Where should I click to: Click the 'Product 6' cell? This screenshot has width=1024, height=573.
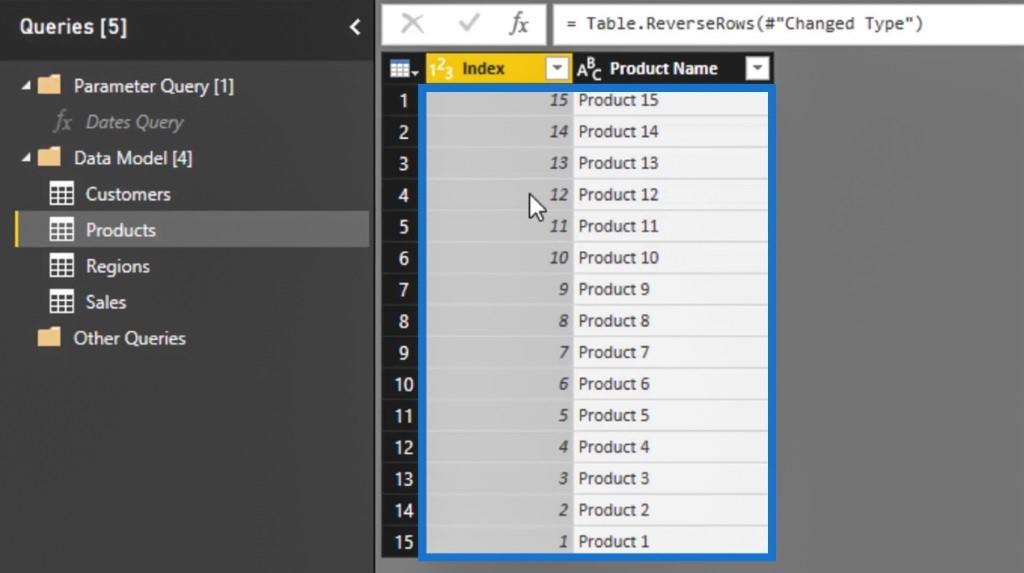coord(671,384)
